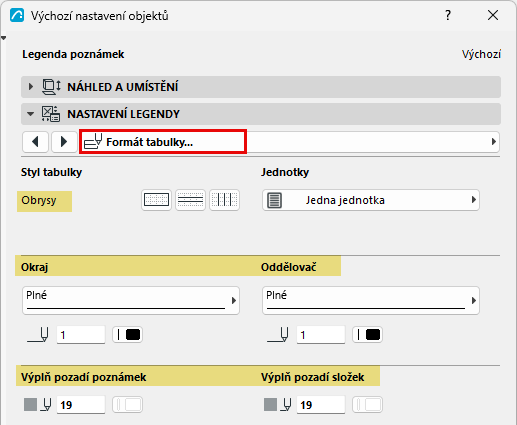The height and width of the screenshot is (425, 517).
Task: Open the Formát tabulky page menu
Action: [x=289, y=142]
